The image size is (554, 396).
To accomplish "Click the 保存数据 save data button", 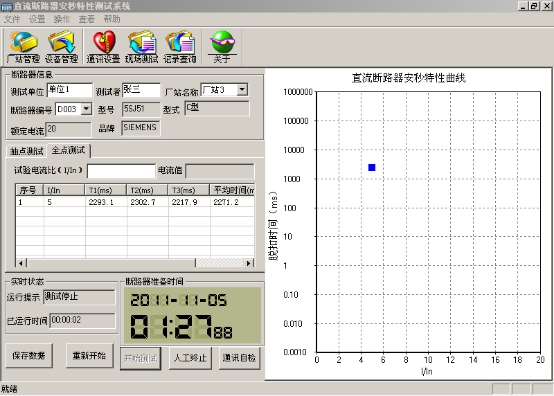I will [x=29, y=355].
